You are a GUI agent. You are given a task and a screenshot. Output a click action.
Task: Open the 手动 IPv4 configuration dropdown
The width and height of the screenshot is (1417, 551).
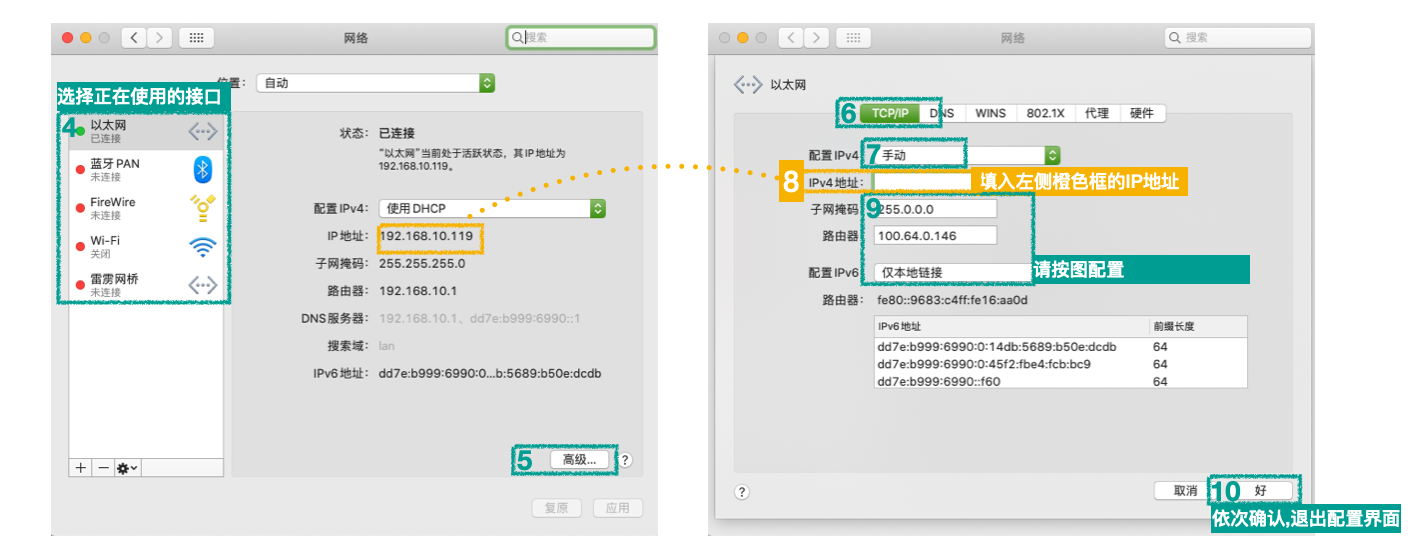[967, 155]
